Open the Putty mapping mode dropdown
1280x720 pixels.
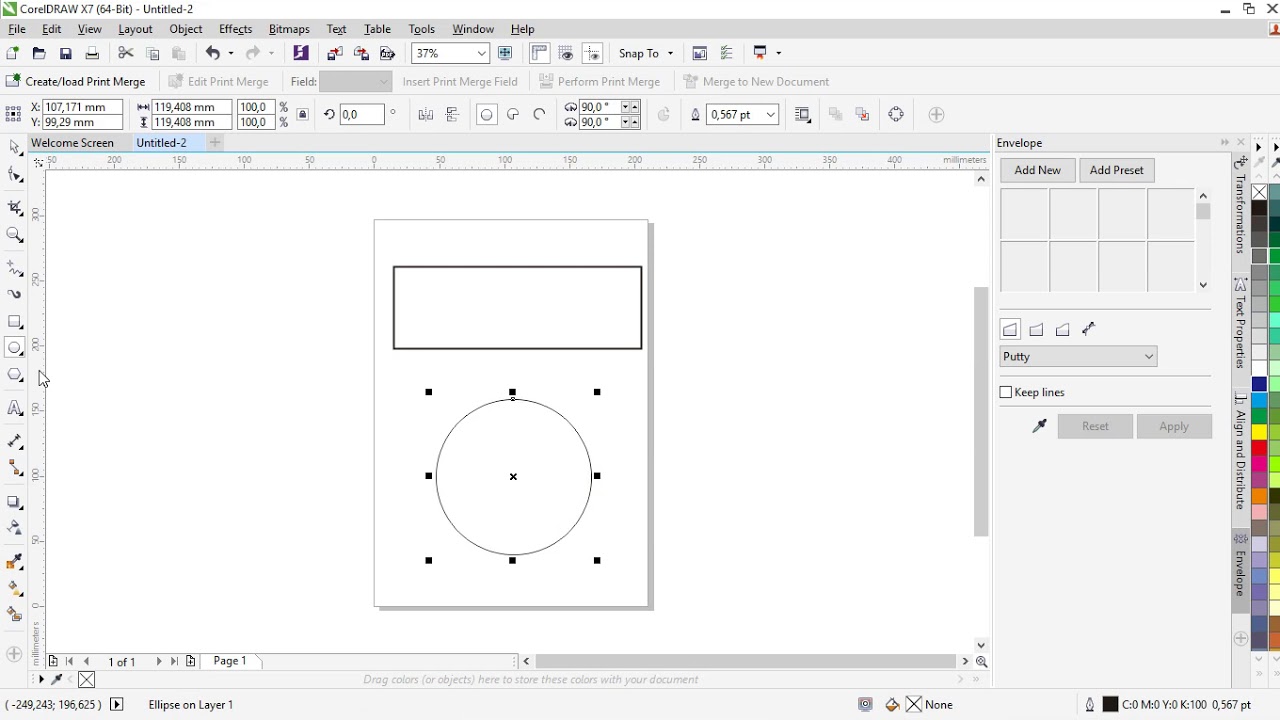[x=1078, y=357]
